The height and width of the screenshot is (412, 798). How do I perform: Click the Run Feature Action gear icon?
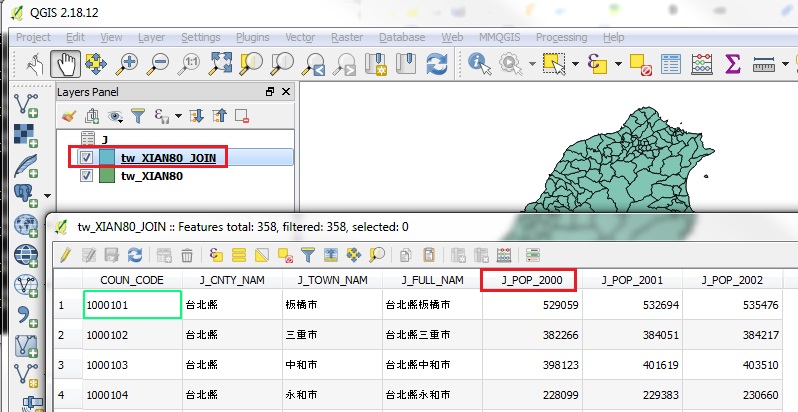coord(510,64)
